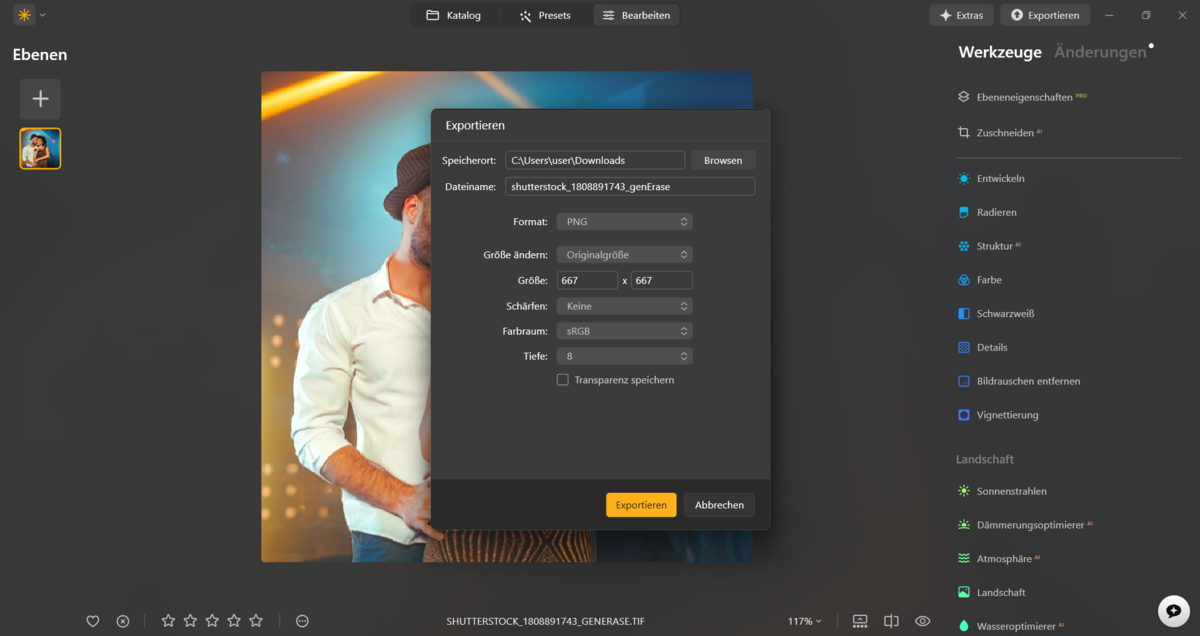Select the Bildrauschen entfernen tool
The width and height of the screenshot is (1200, 636).
[x=1029, y=381]
